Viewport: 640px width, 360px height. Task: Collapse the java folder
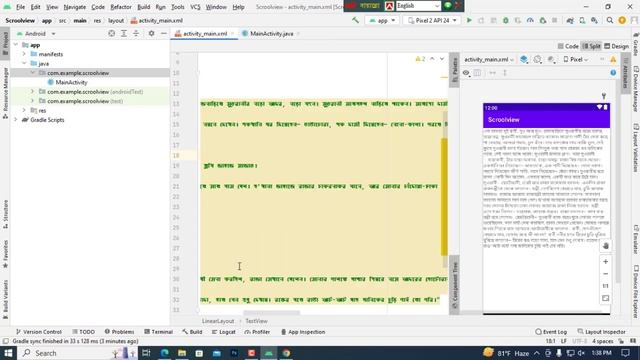[24, 63]
